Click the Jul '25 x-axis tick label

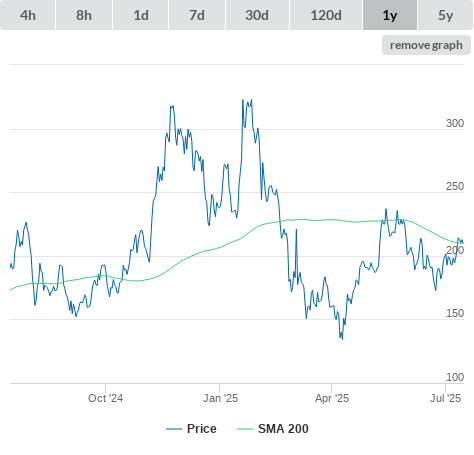point(446,398)
